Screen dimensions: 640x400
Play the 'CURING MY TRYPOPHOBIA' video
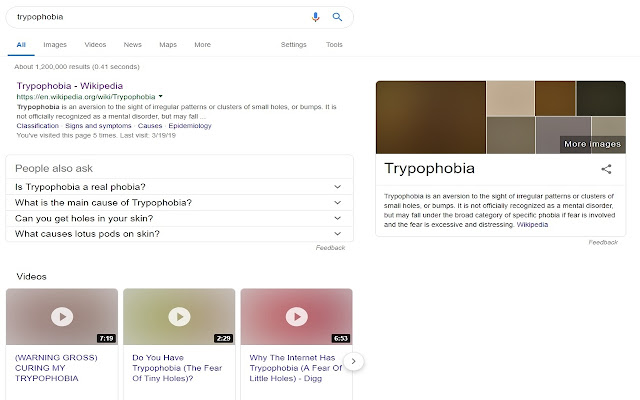coord(62,316)
